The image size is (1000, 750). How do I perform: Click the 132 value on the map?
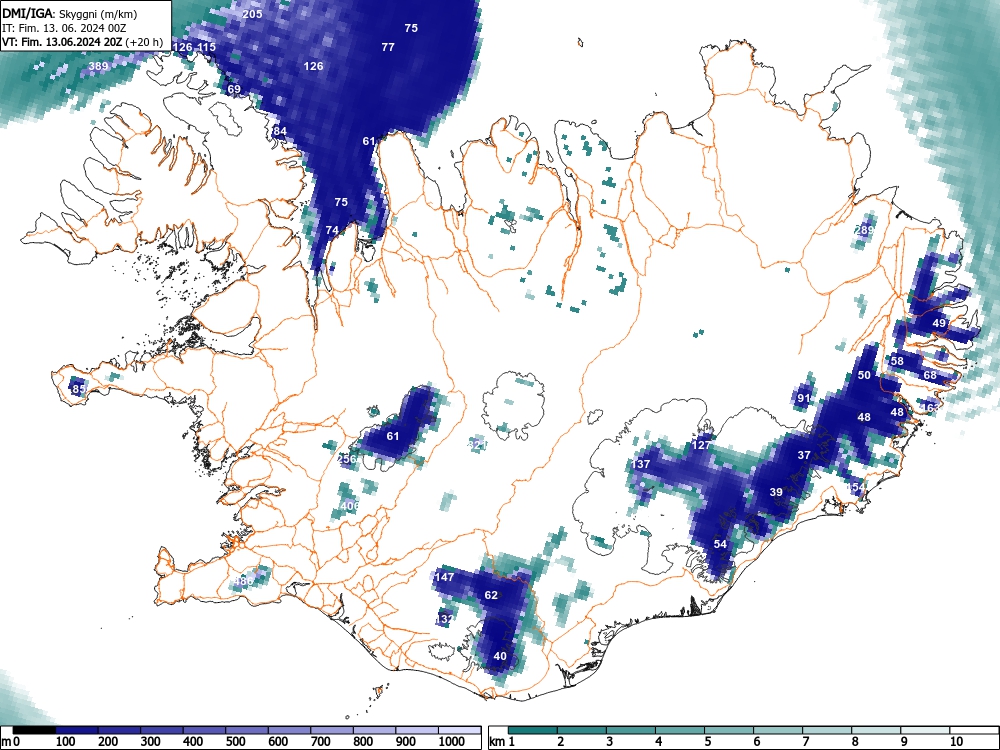click(445, 619)
